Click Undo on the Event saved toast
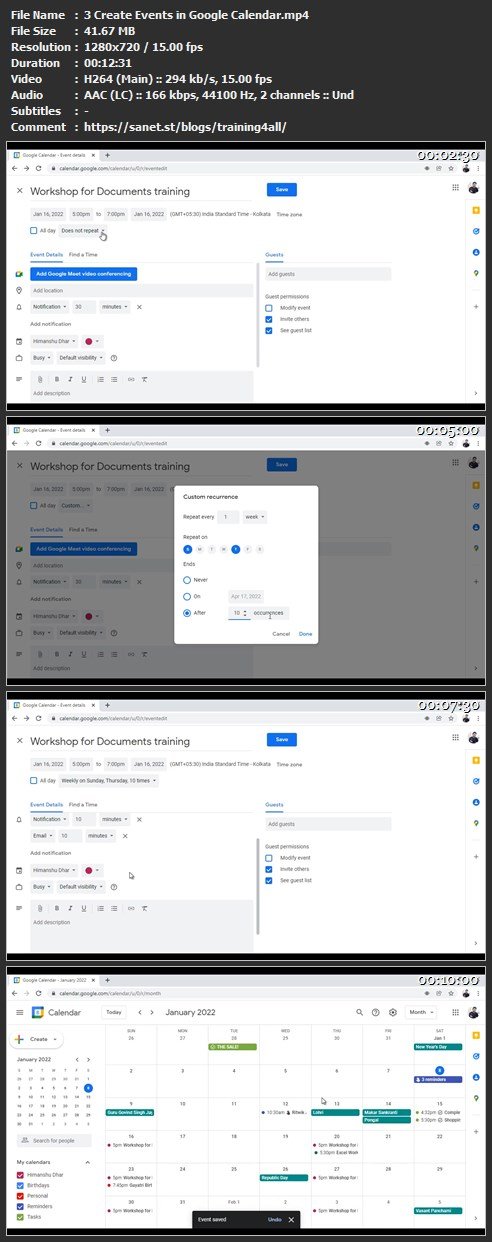This screenshot has height=1242, width=492. [274, 1219]
